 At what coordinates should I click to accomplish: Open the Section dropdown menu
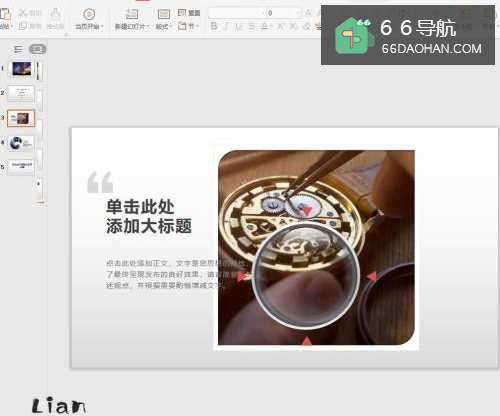click(189, 26)
